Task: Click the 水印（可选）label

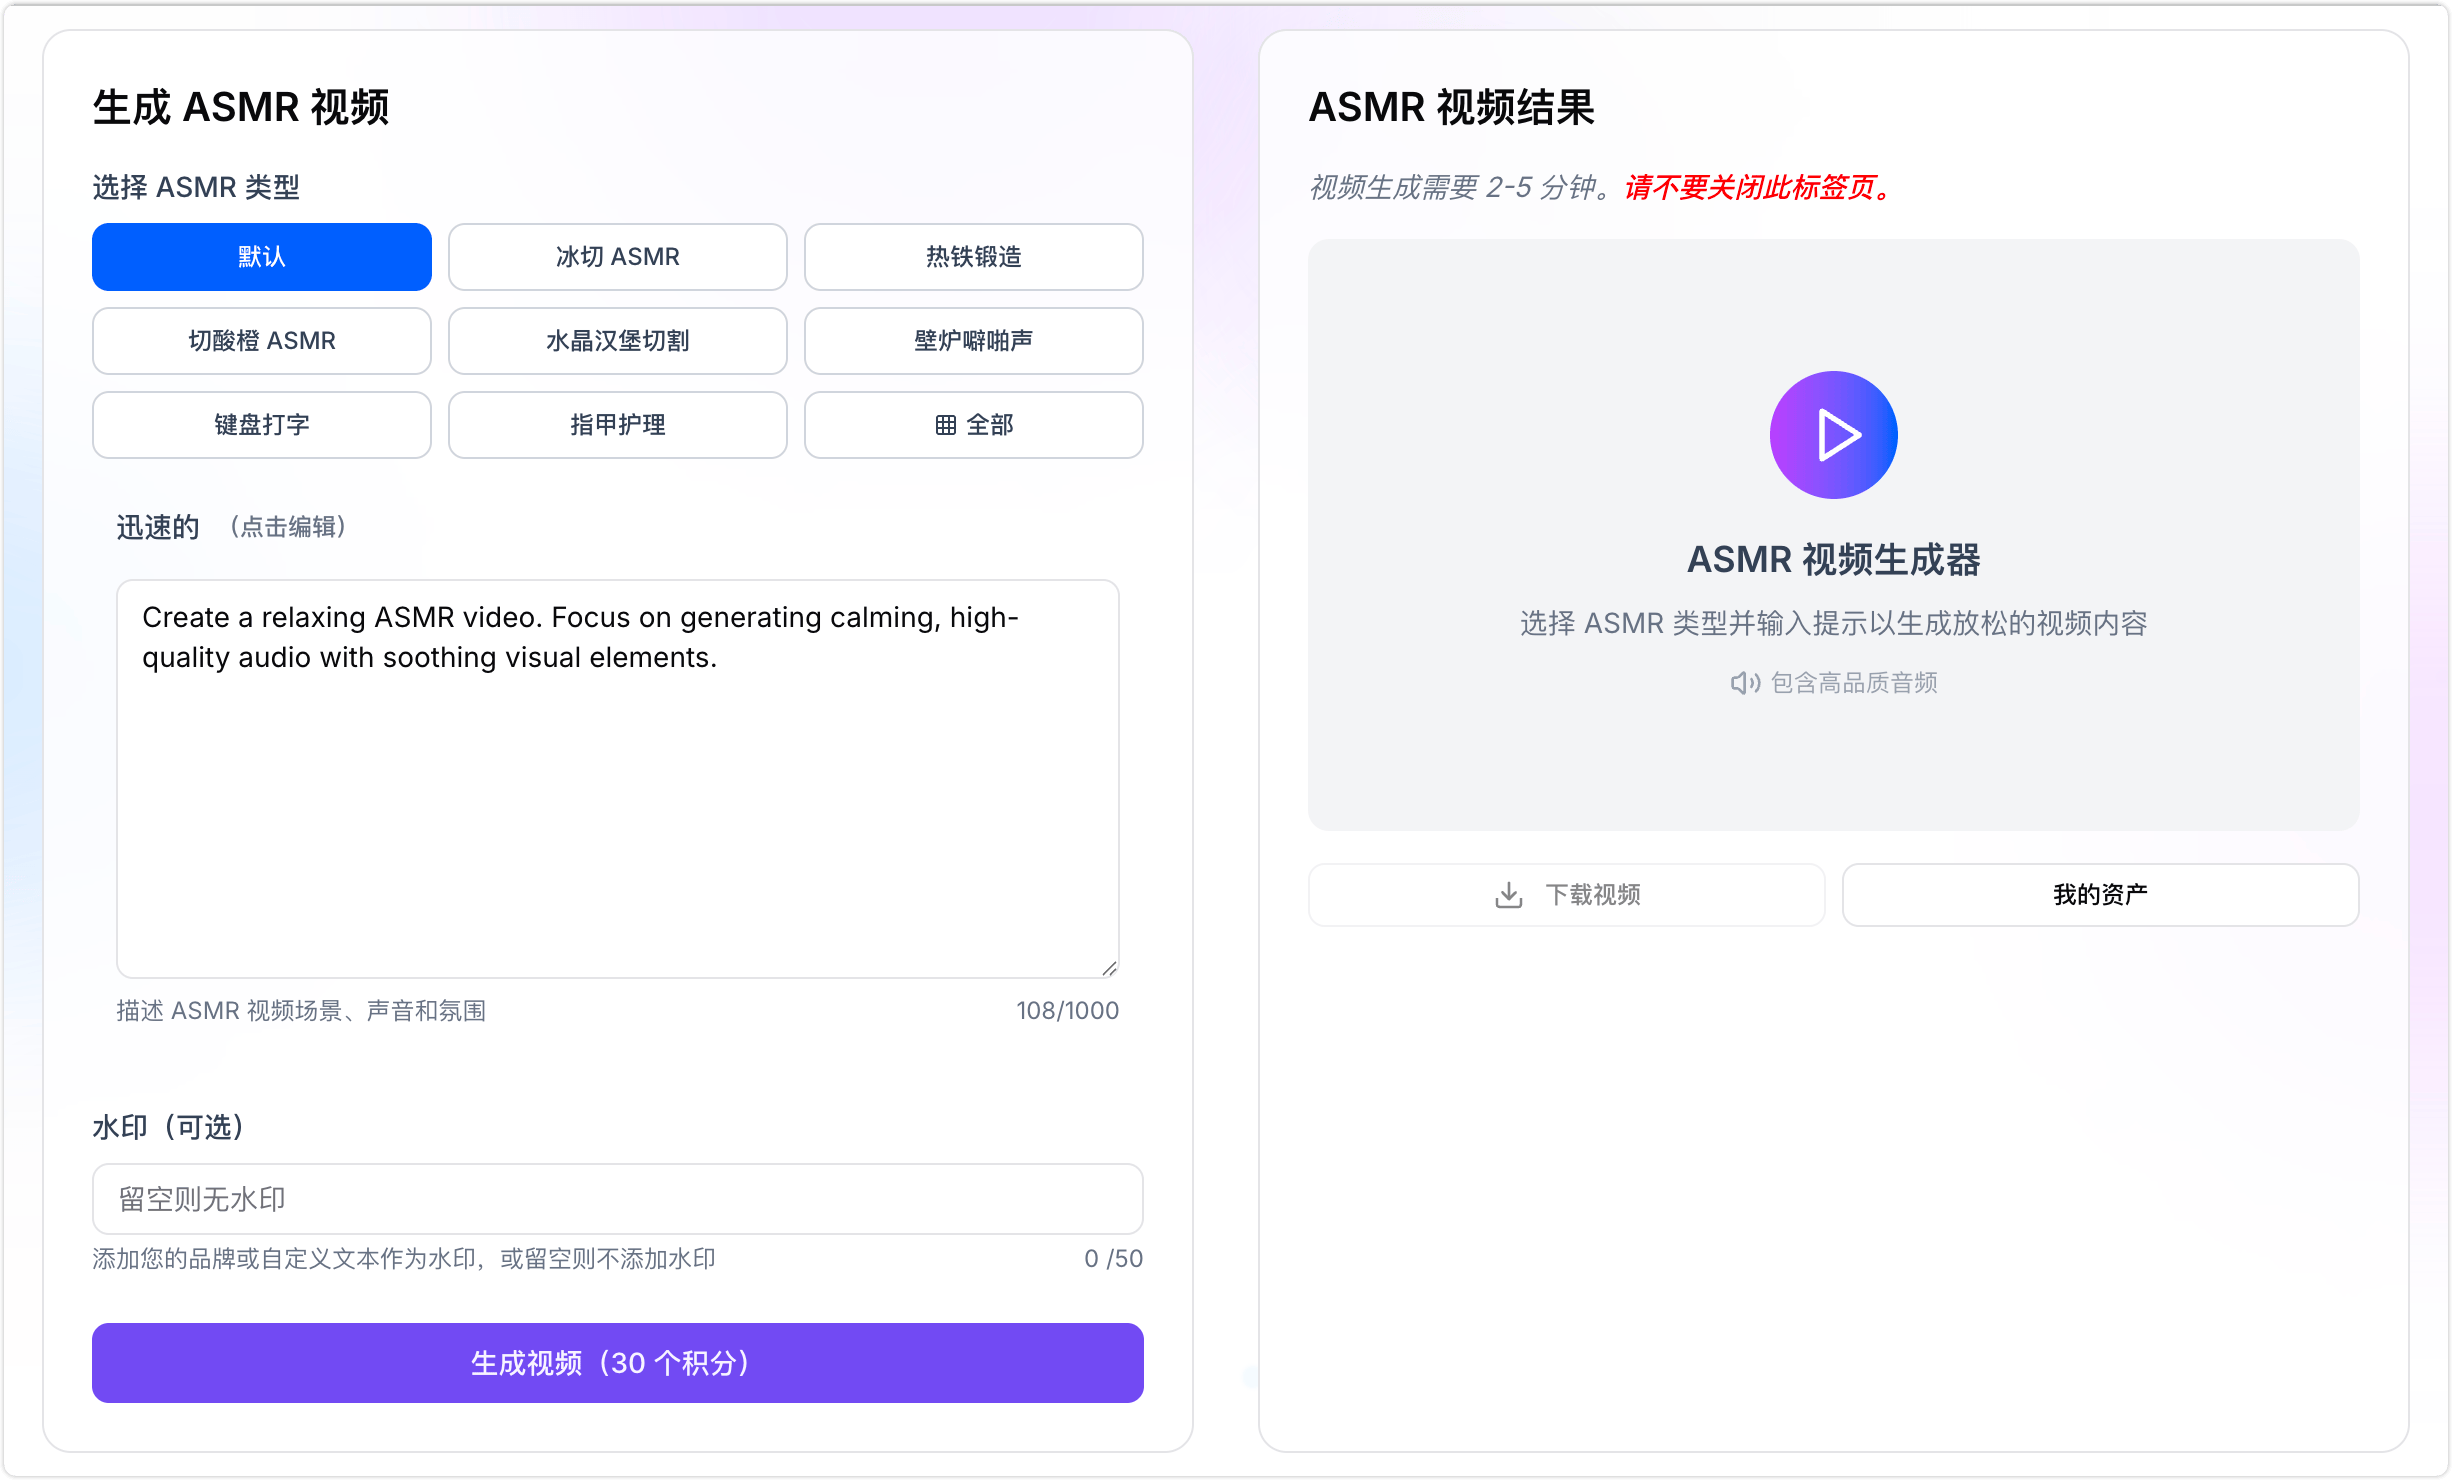Action: point(169,1127)
